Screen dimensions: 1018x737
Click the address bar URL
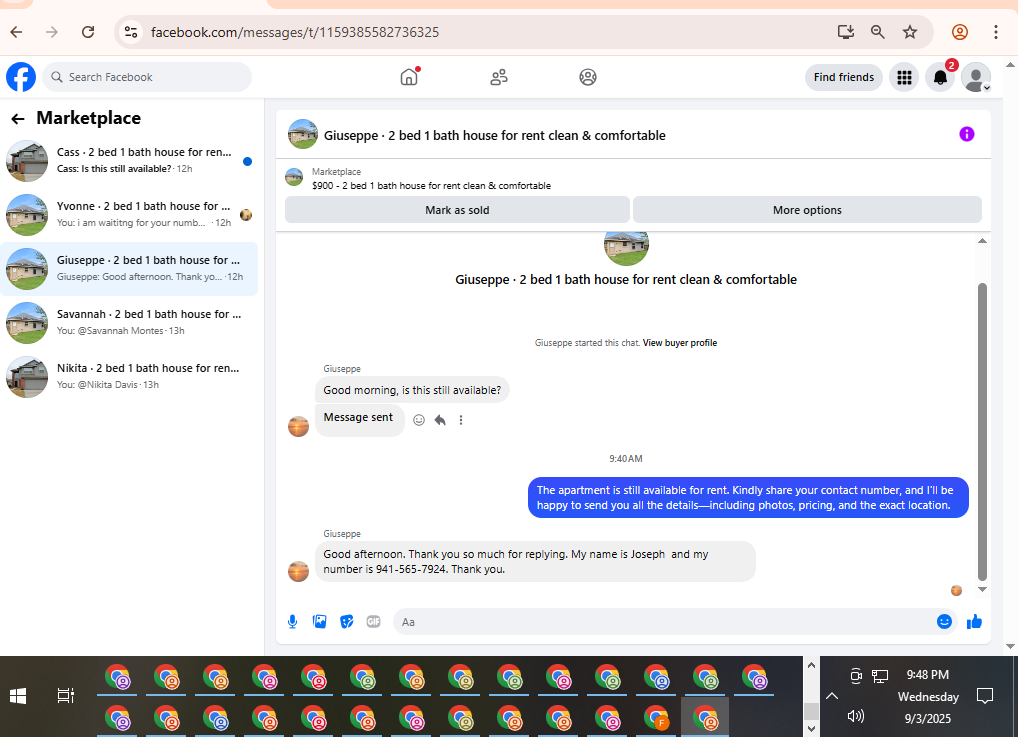pos(295,32)
